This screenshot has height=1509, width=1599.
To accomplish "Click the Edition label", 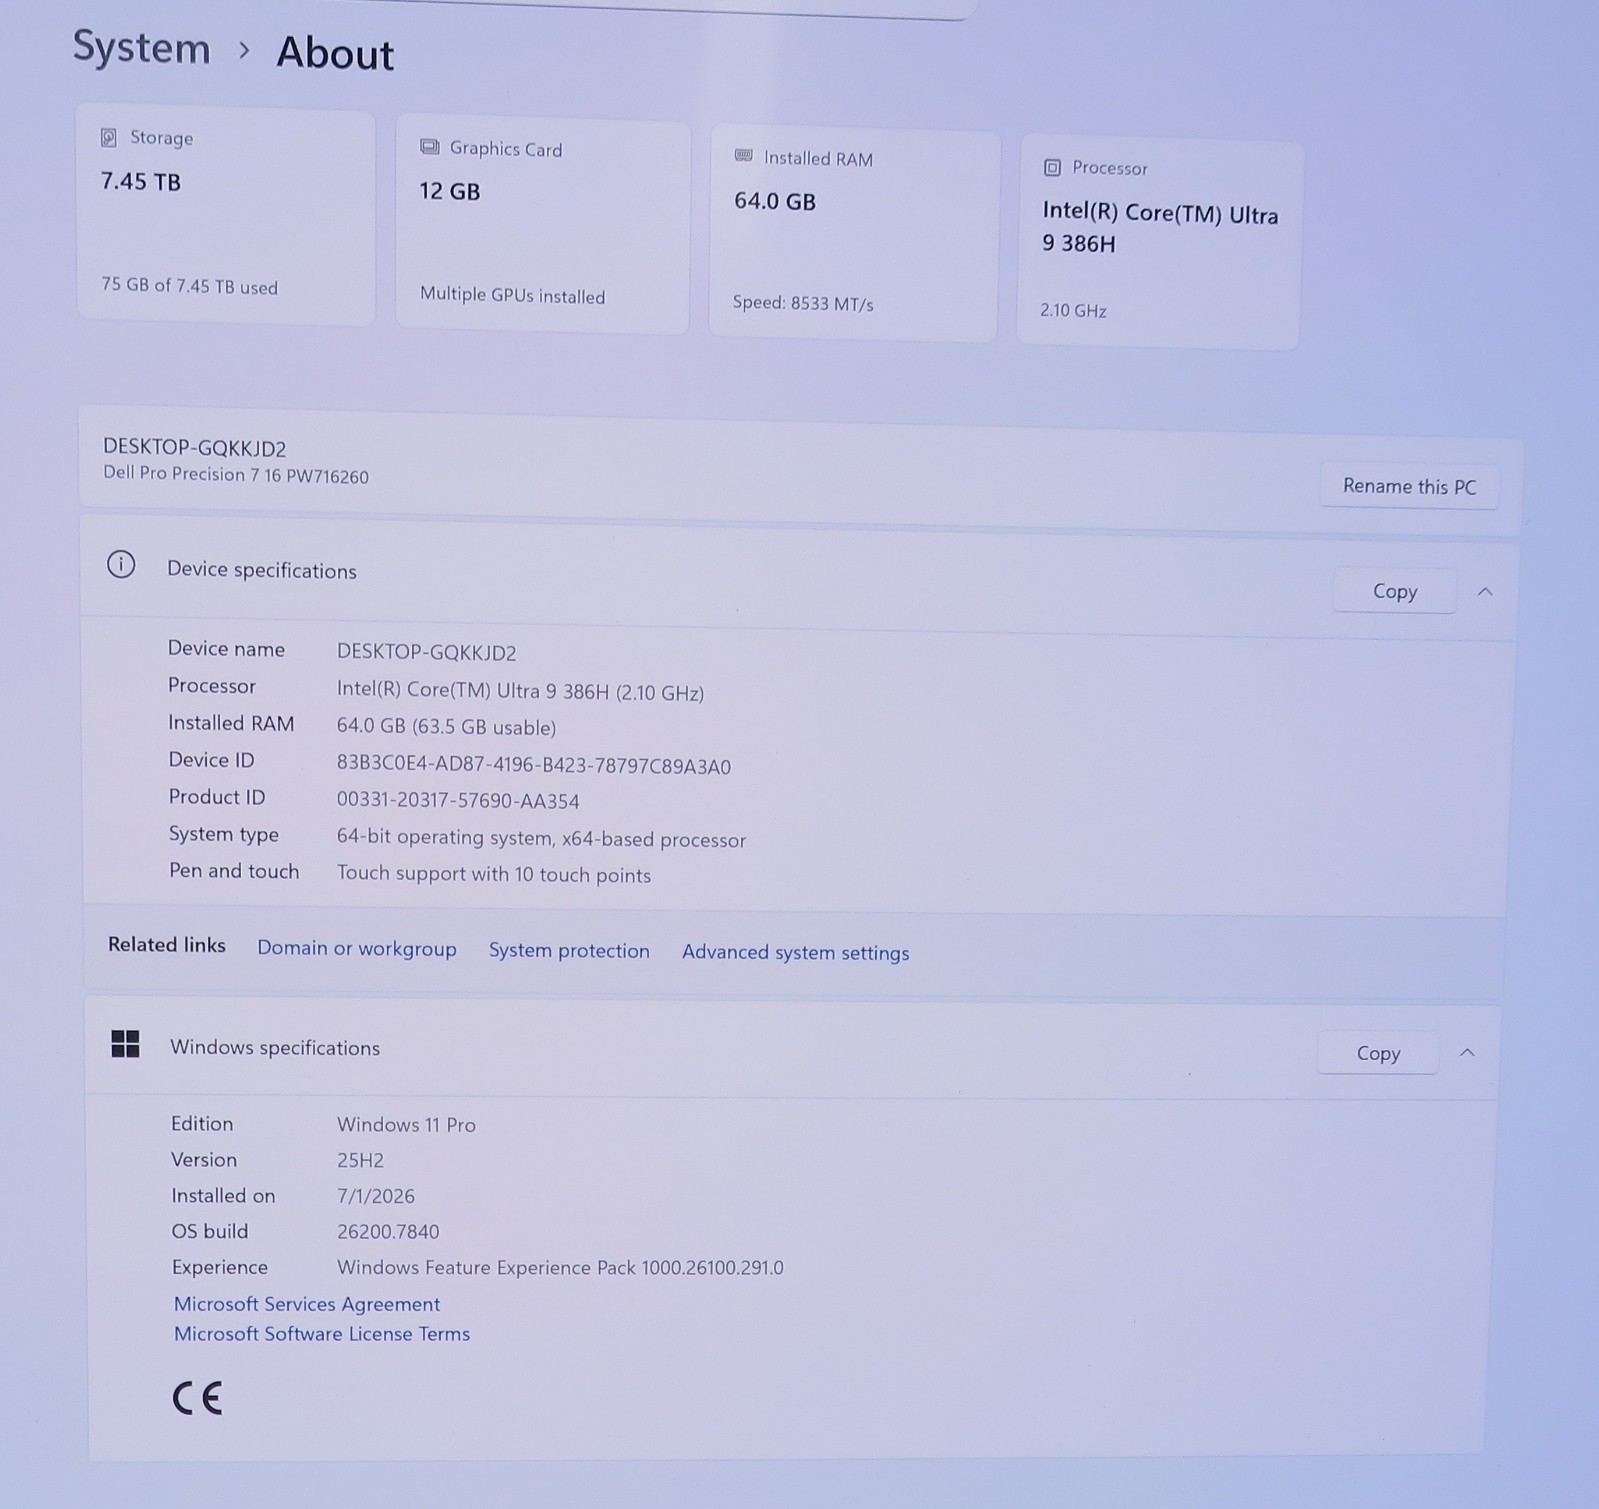I will (202, 1123).
